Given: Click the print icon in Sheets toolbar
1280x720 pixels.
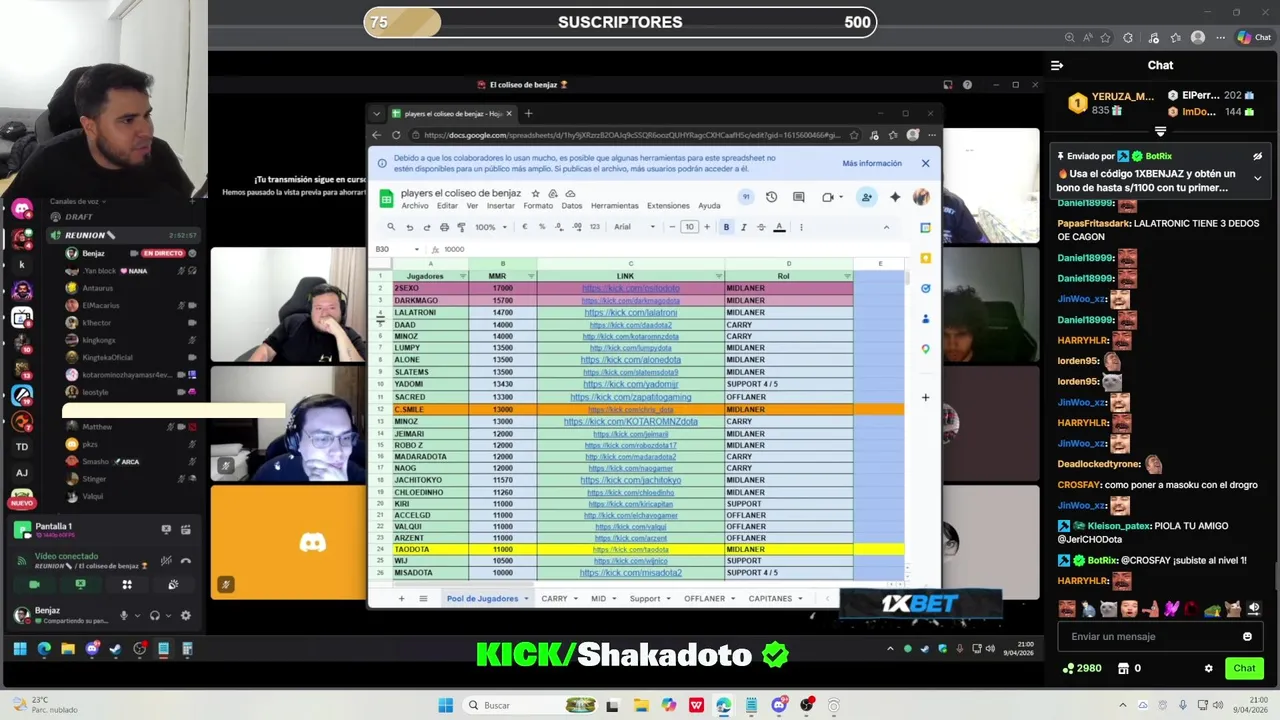Looking at the screenshot, I should [444, 227].
